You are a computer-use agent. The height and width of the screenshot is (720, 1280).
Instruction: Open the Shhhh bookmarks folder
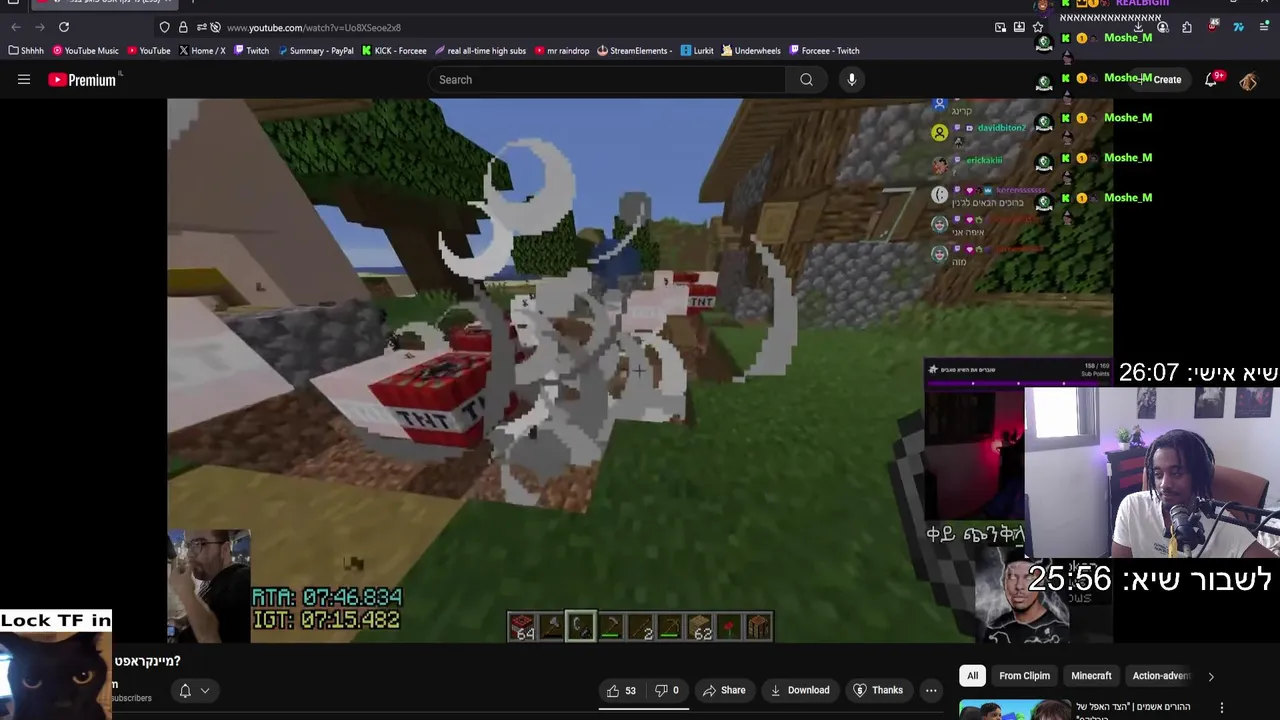coord(27,51)
